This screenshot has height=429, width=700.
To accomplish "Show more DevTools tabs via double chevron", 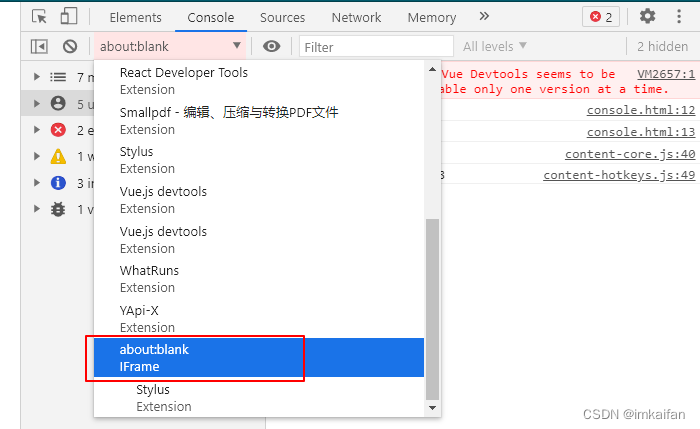I will (x=484, y=17).
